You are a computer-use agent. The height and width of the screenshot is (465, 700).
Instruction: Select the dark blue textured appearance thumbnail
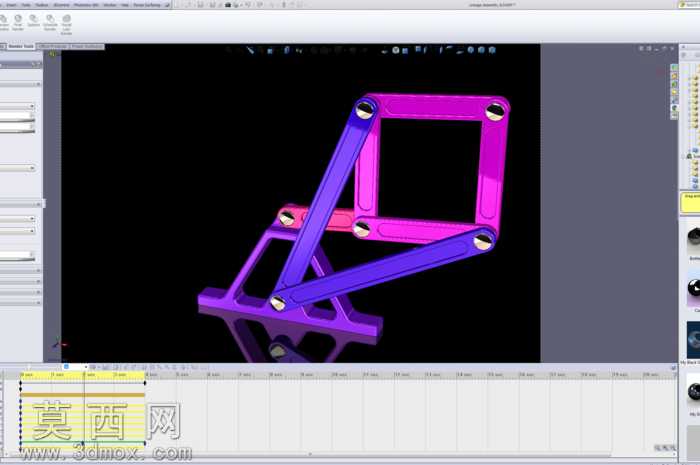[693, 340]
